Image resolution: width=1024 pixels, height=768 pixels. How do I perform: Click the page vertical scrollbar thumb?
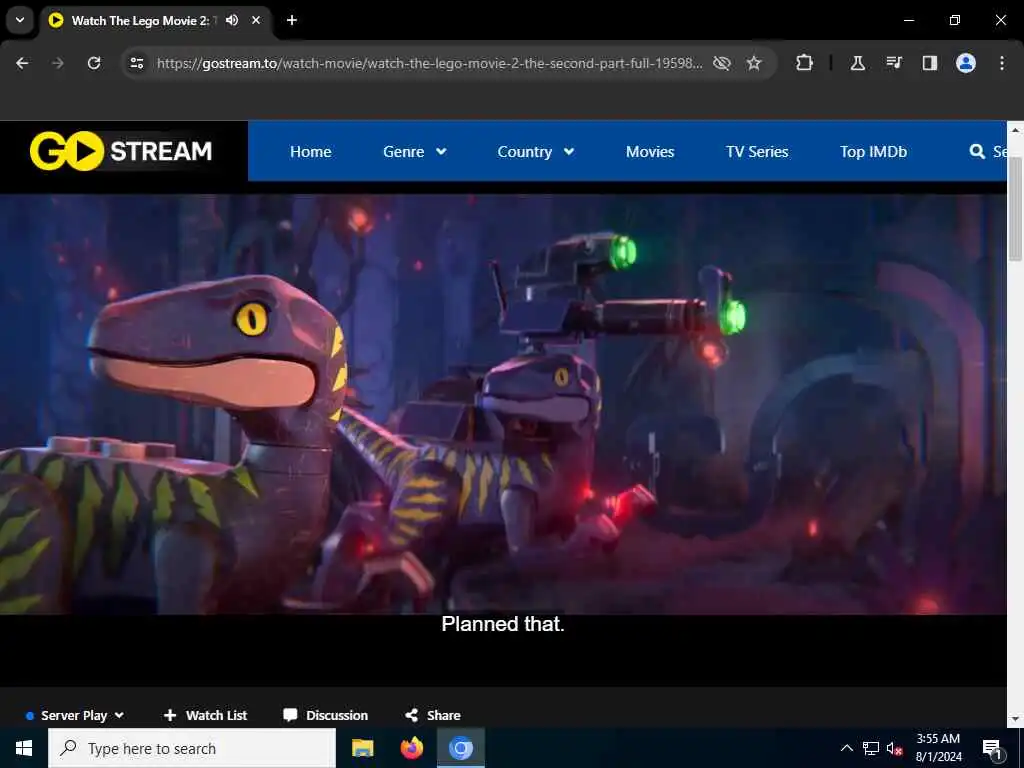point(1016,209)
